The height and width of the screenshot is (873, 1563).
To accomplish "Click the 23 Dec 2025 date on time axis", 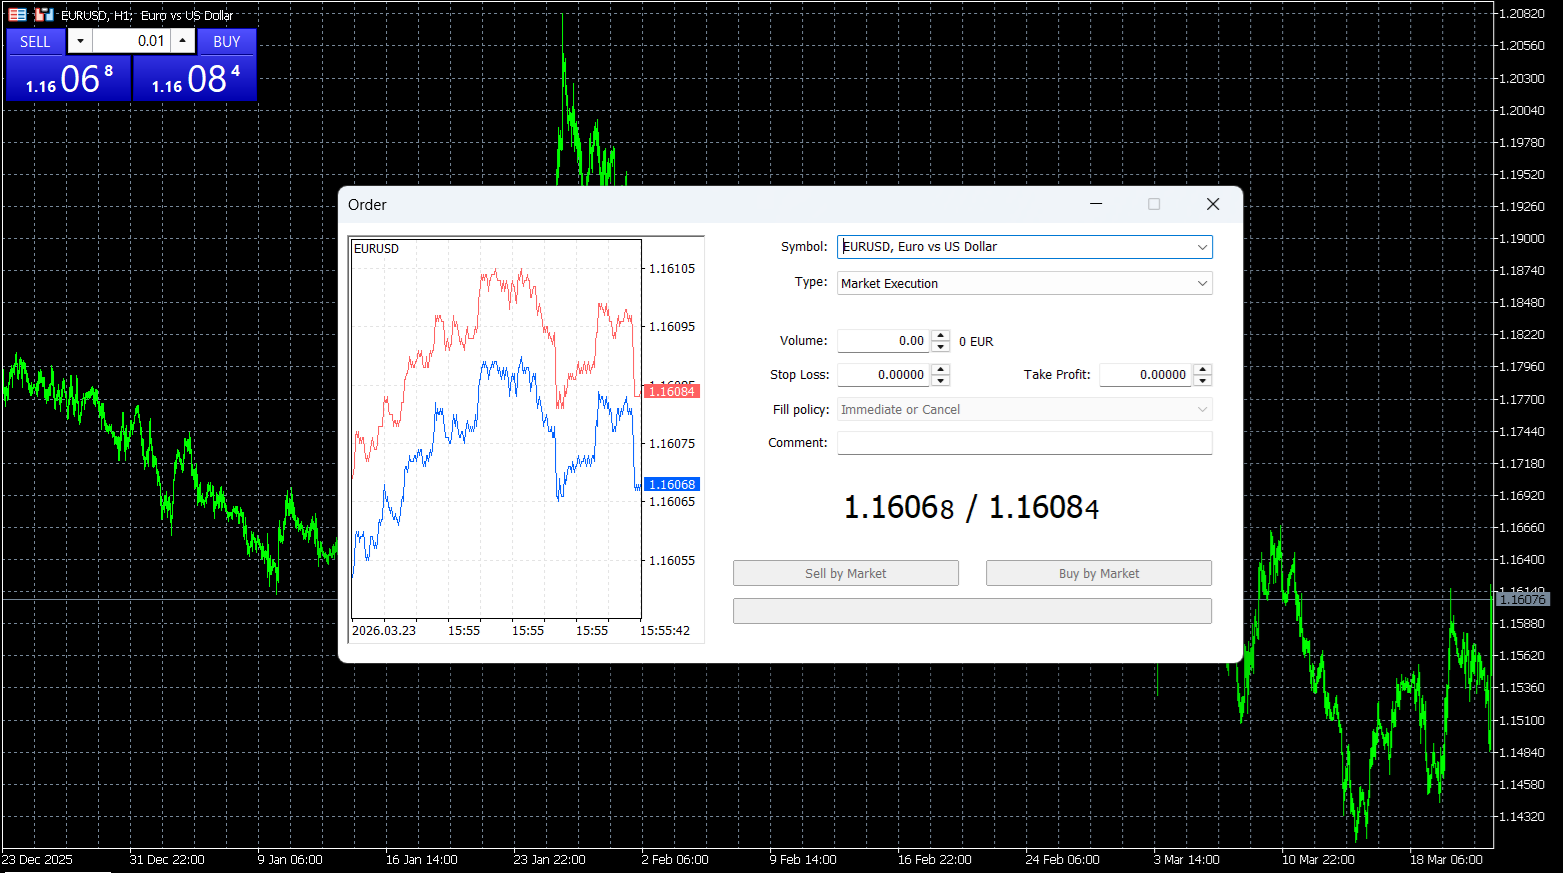I will (37, 860).
